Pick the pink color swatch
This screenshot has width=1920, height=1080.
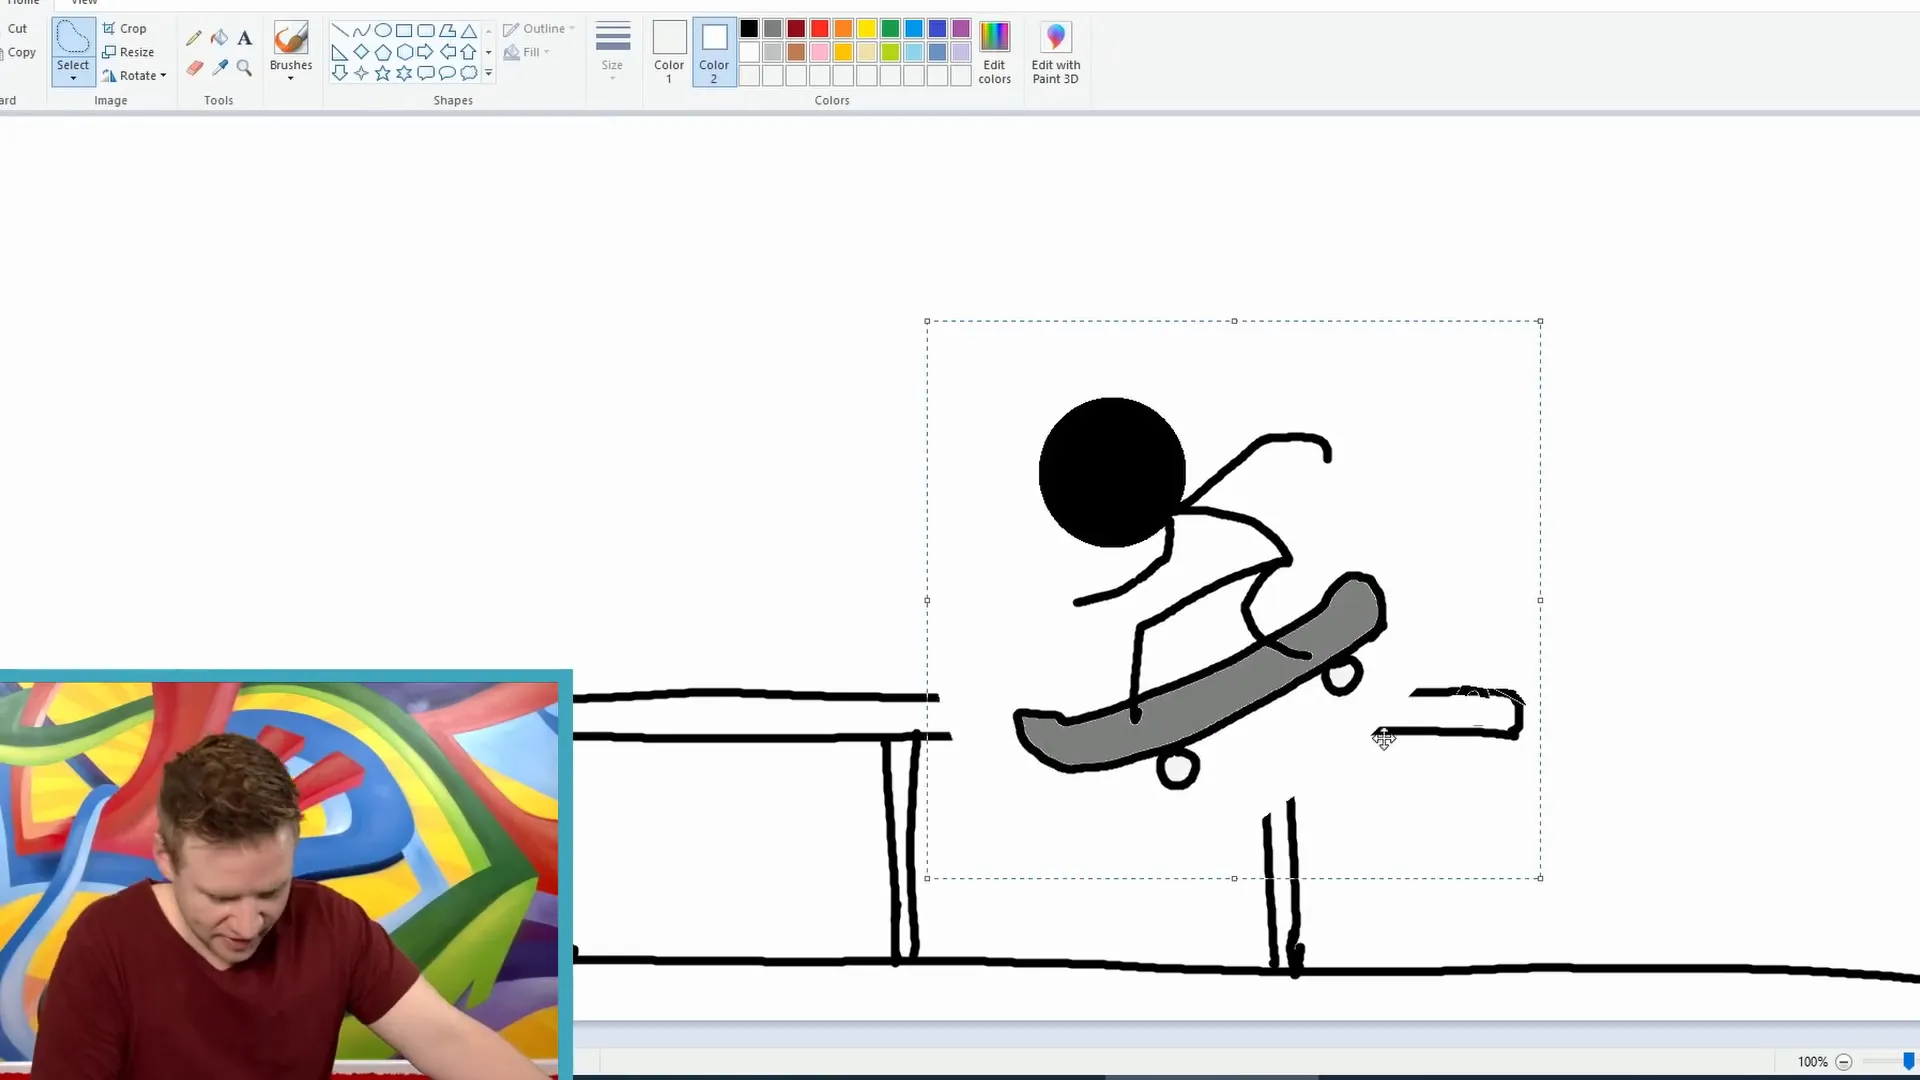[820, 52]
